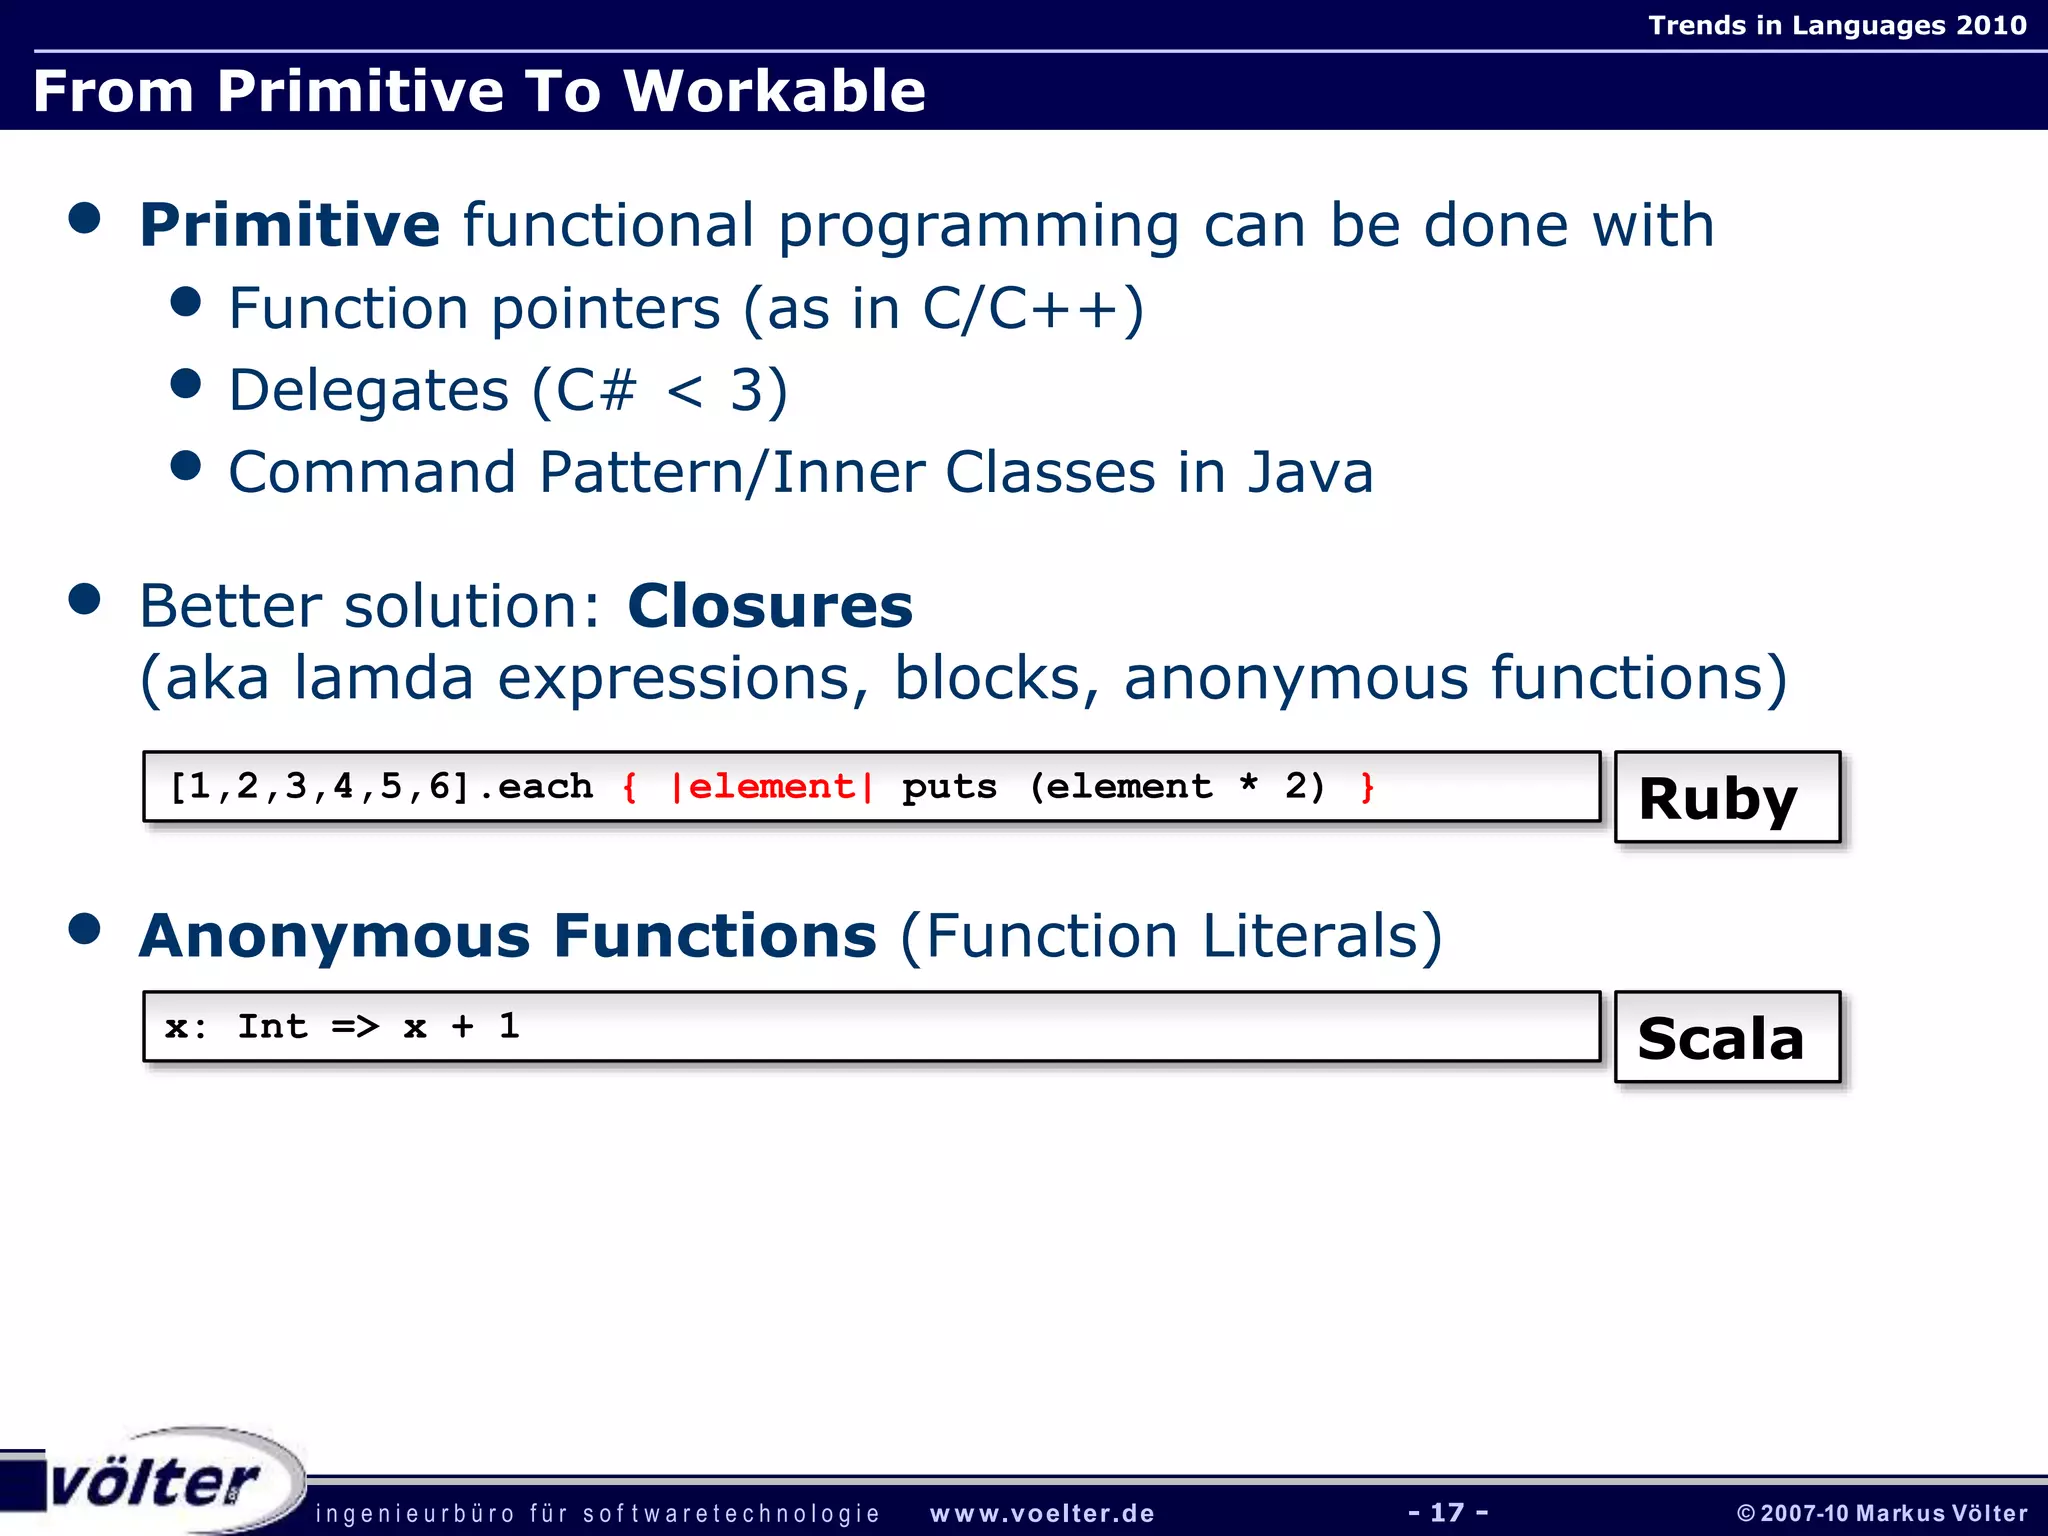Click the bullet next to Anonymous Functions

pos(85,928)
